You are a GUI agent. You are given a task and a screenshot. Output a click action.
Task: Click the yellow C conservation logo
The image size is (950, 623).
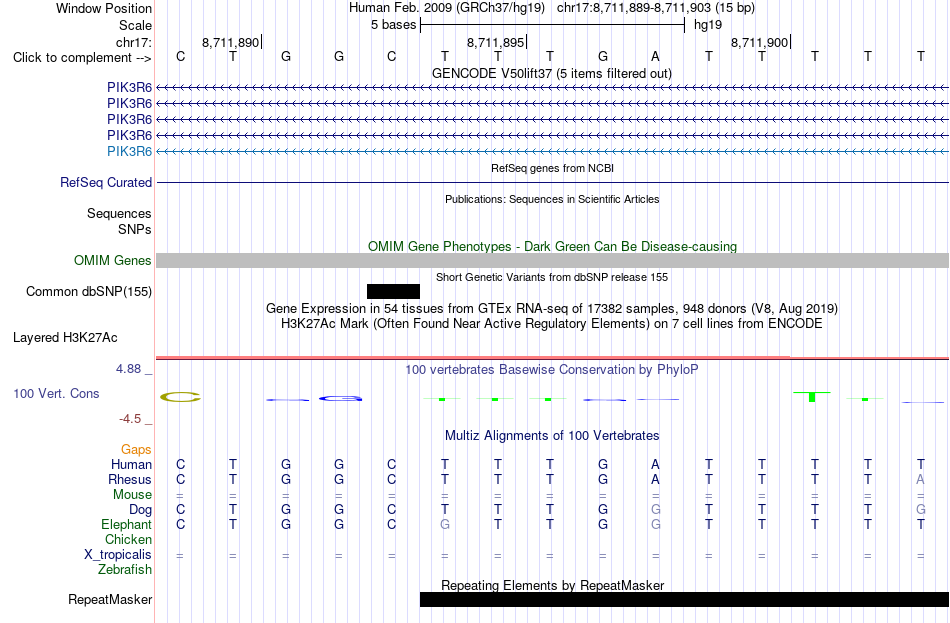[x=180, y=398]
